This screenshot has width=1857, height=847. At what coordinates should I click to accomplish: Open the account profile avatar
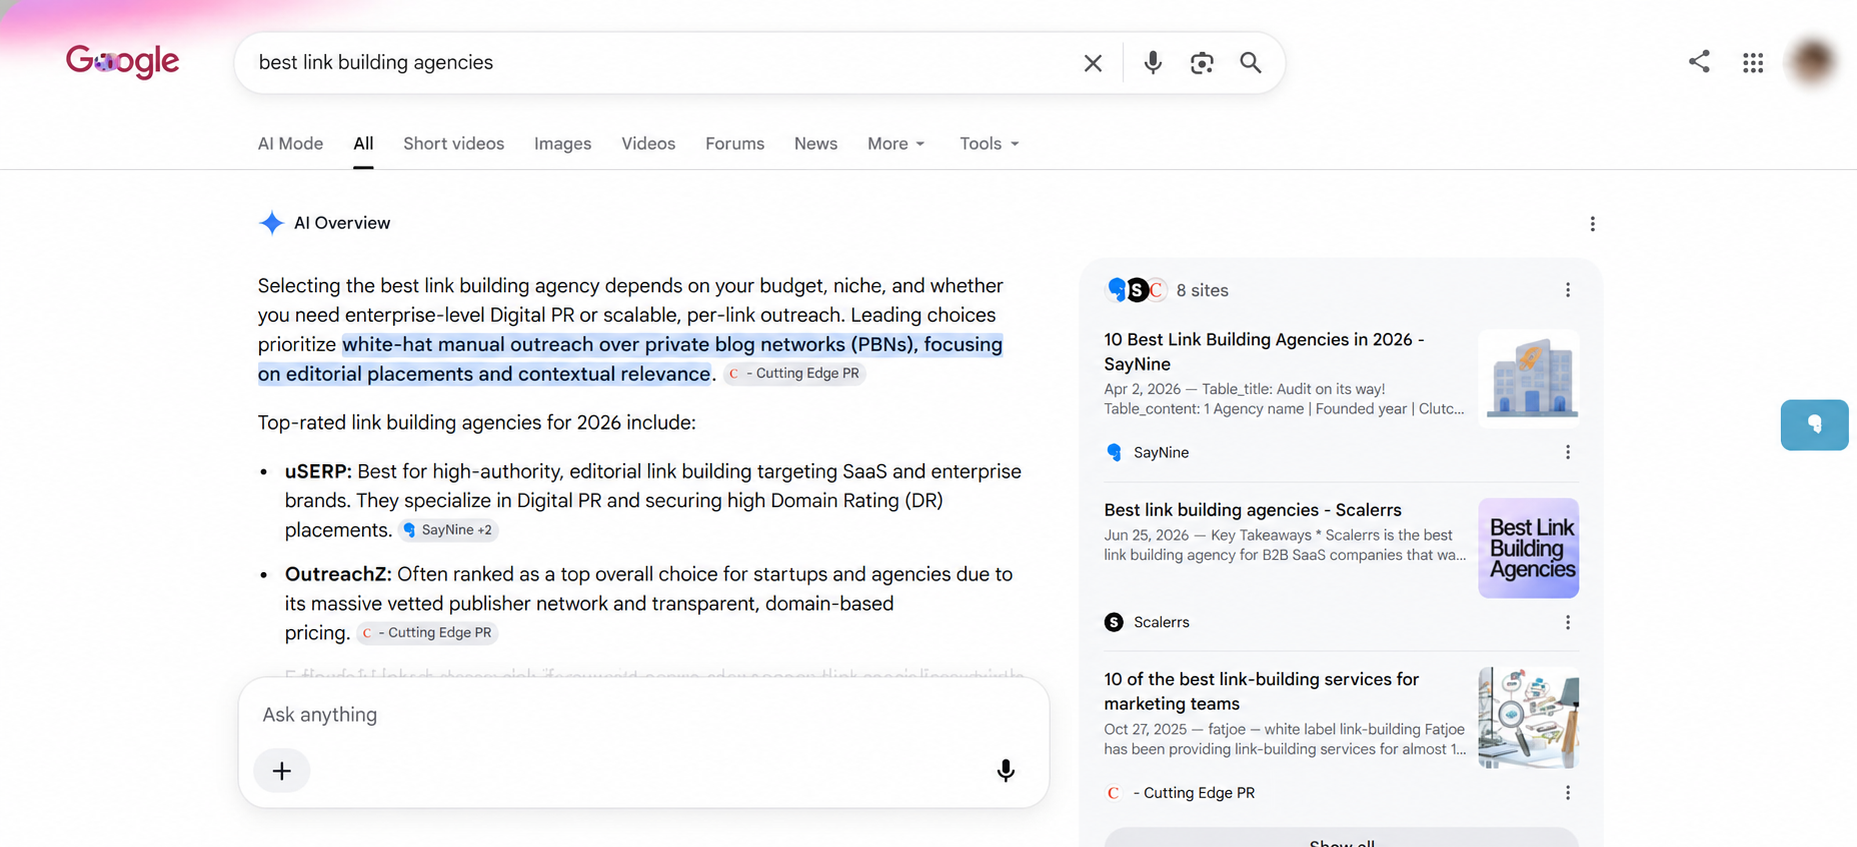[x=1813, y=62]
